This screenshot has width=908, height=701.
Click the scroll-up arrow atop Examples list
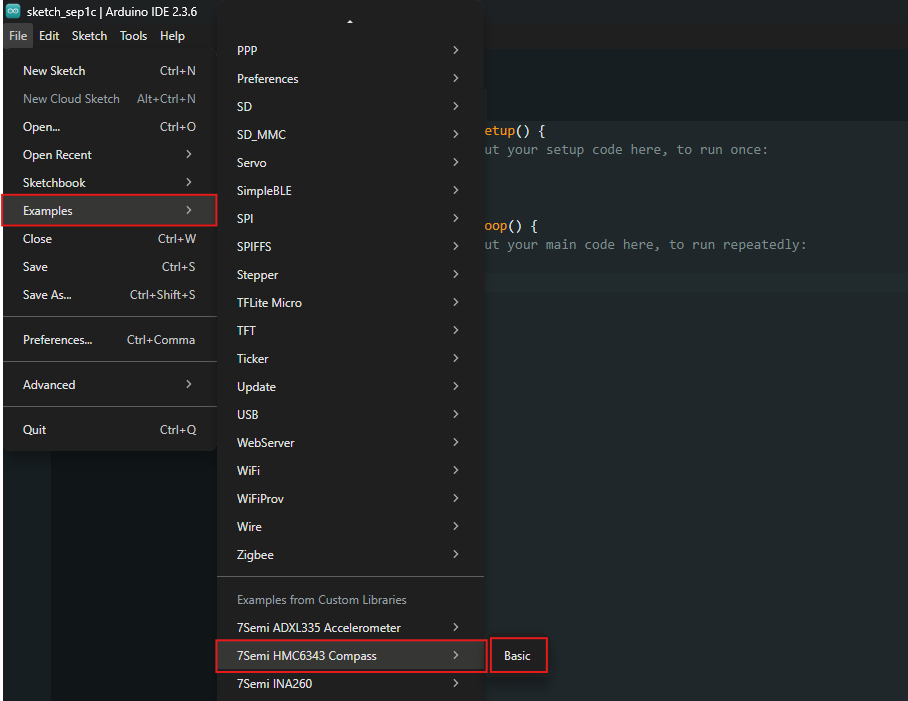point(350,22)
